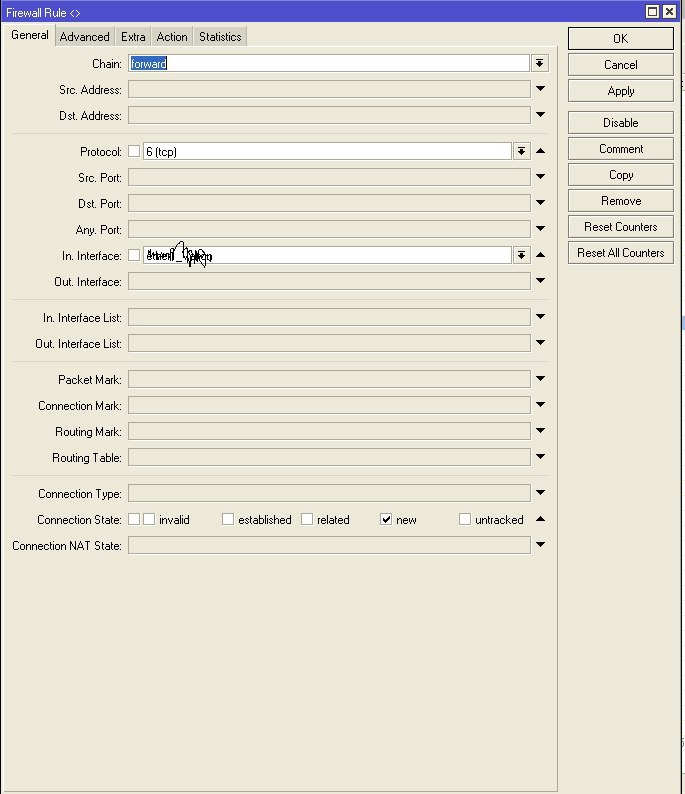Expand the In. Interface List field
The image size is (685, 794).
click(x=540, y=316)
